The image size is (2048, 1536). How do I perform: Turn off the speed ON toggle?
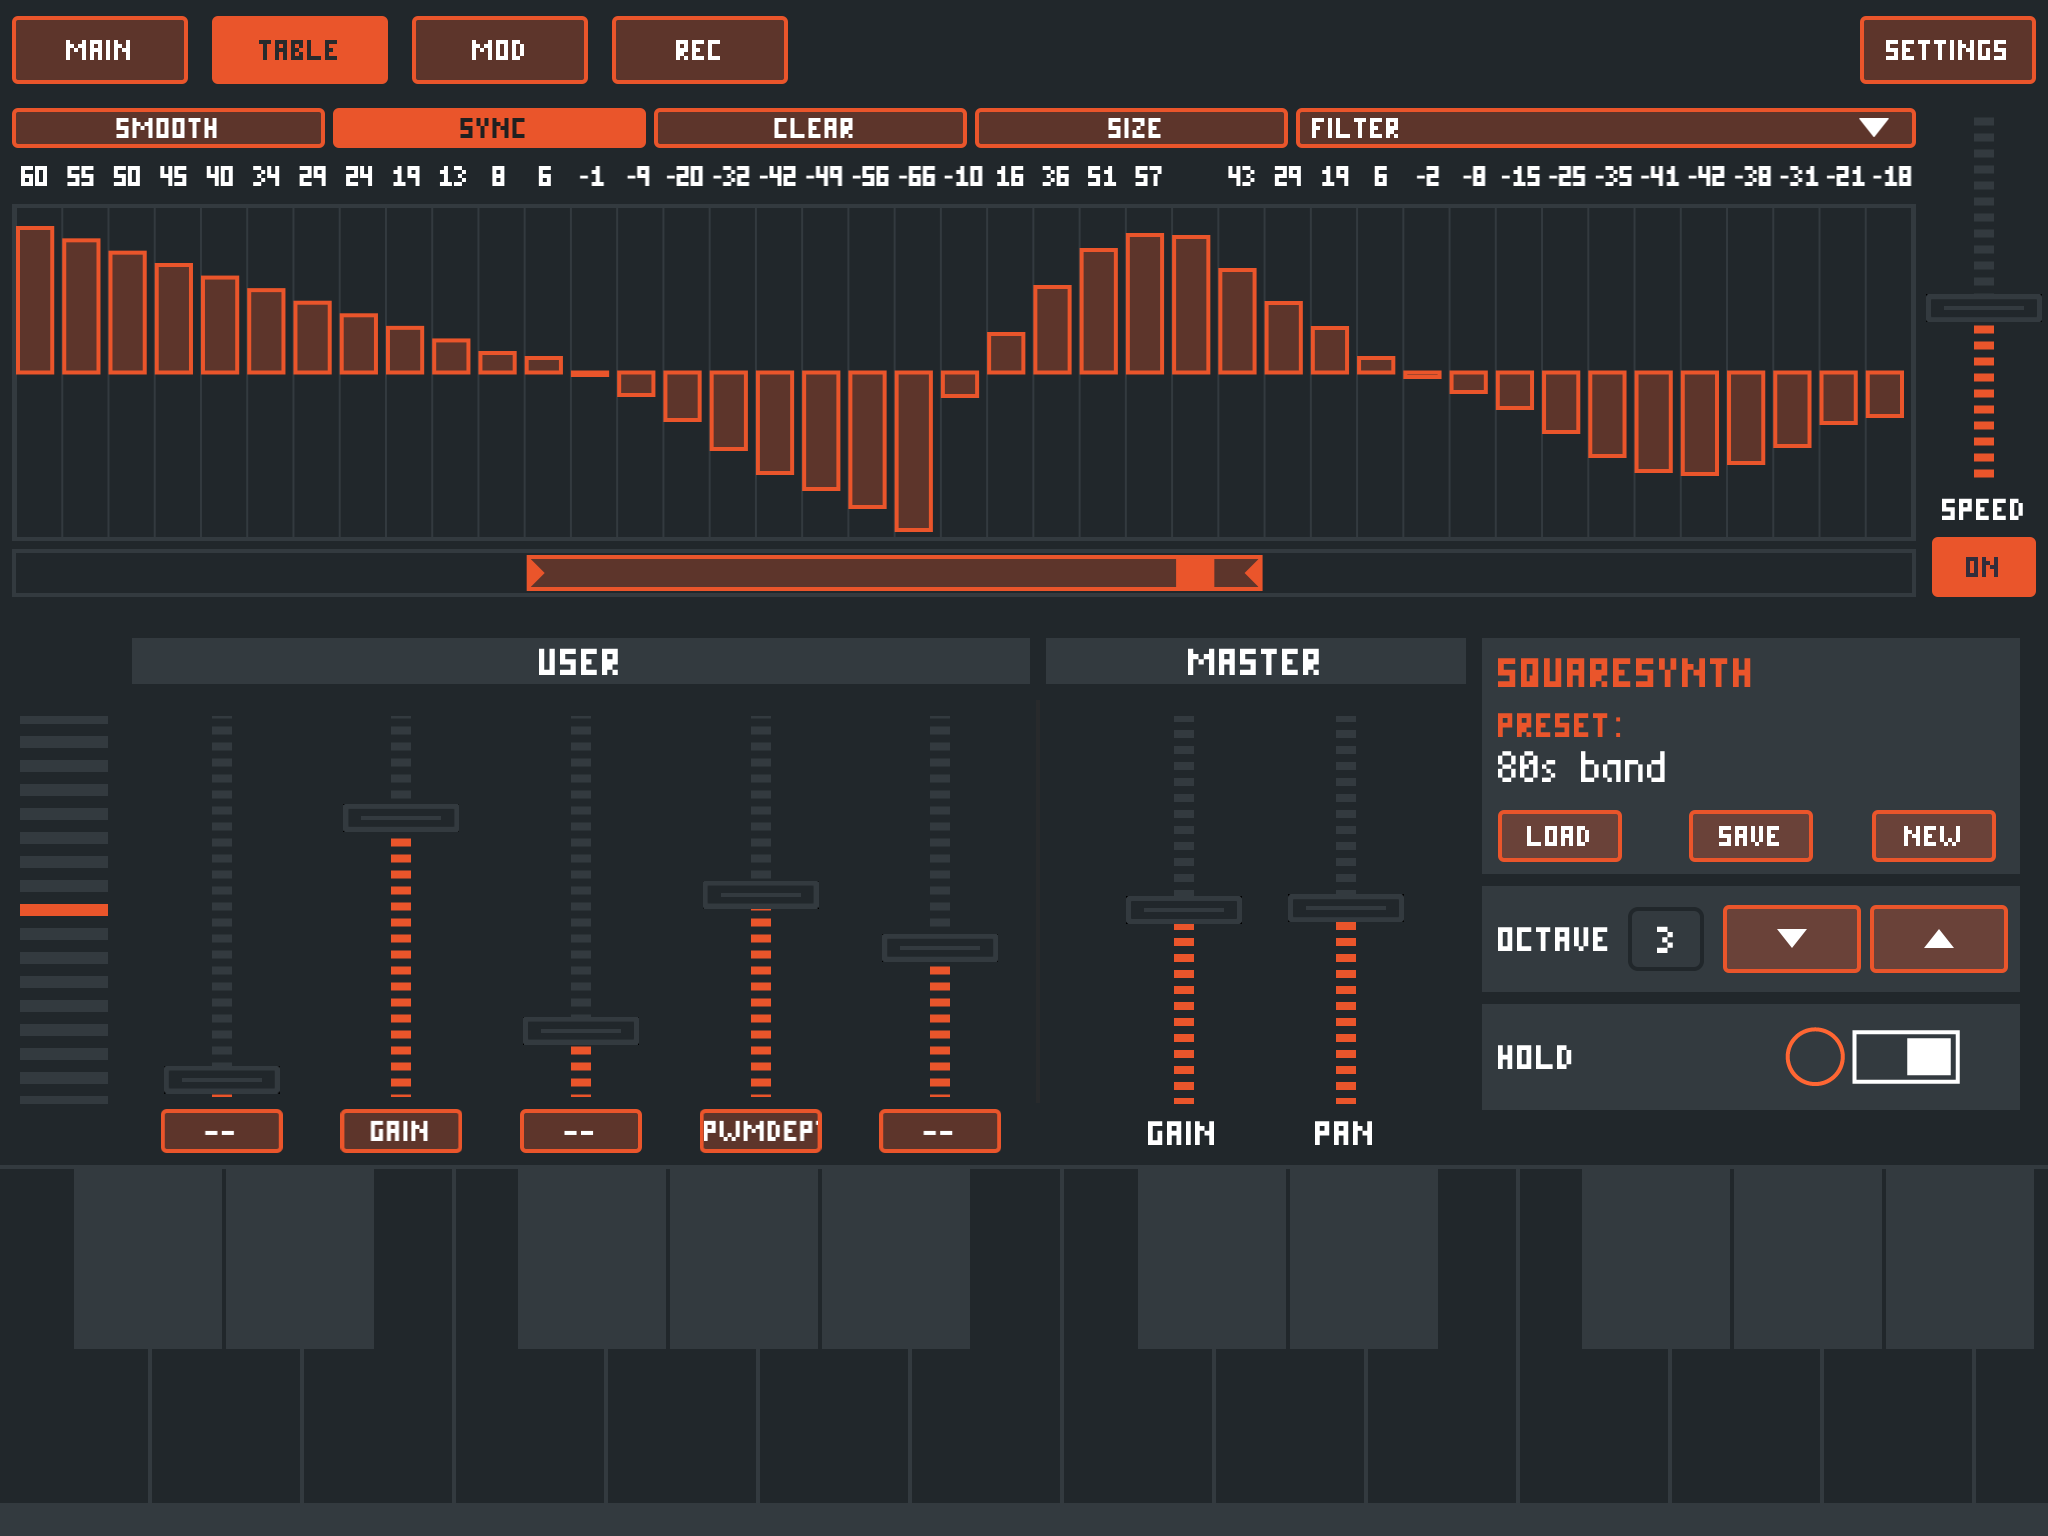click(1982, 567)
